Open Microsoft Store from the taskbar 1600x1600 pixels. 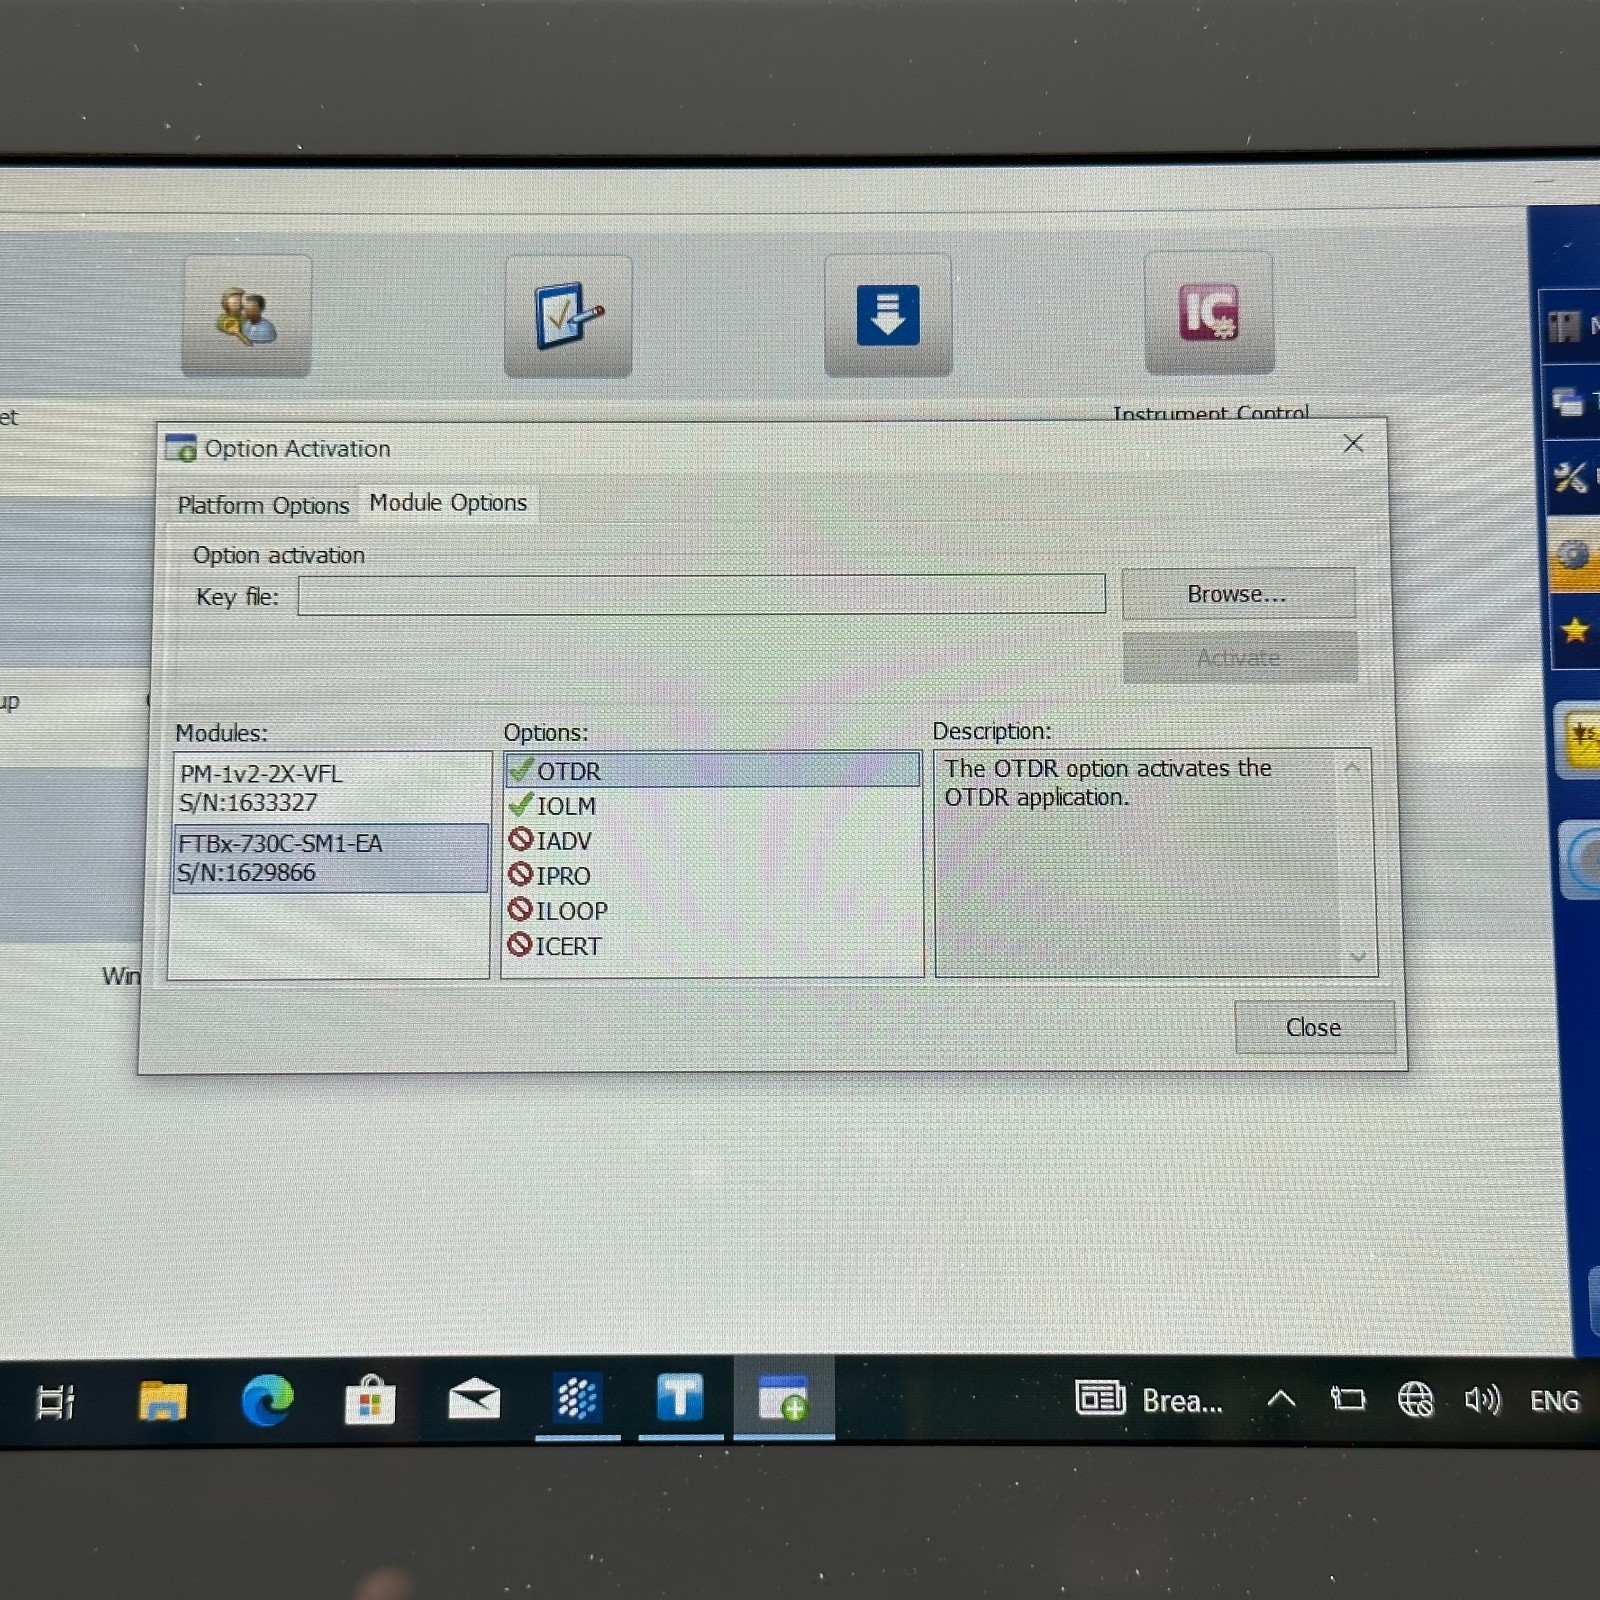370,1400
